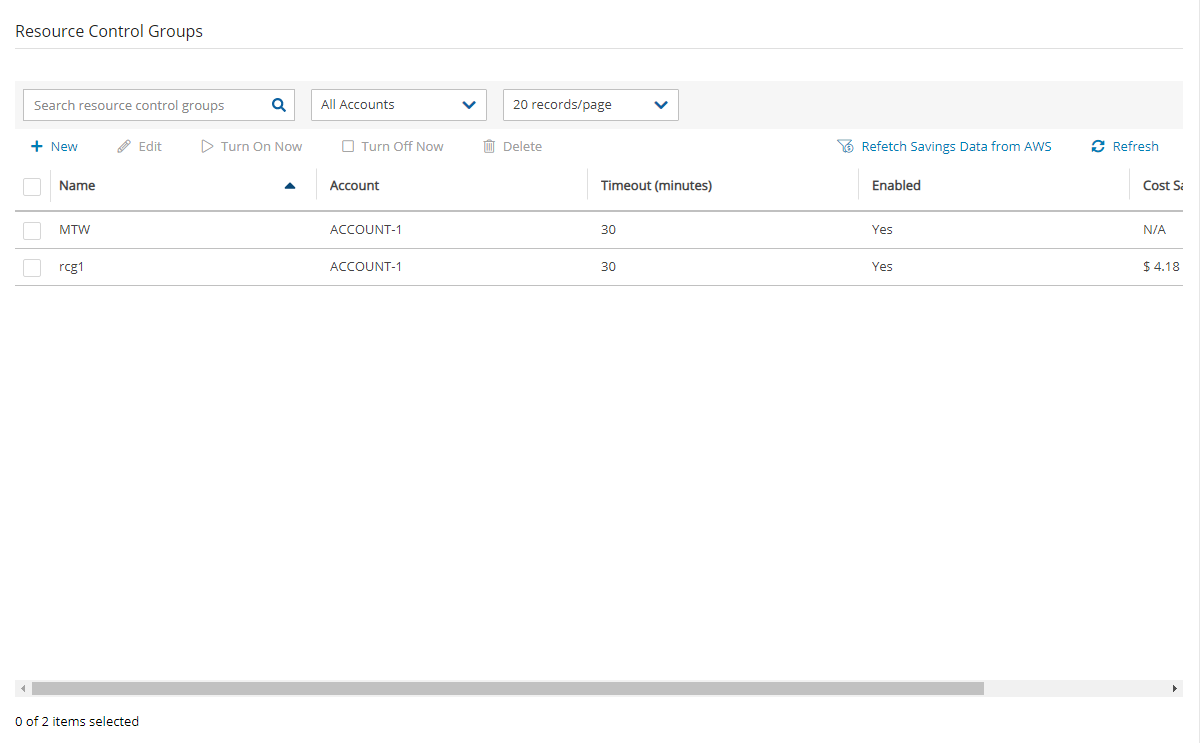Focus the Search resource control groups field

click(145, 105)
